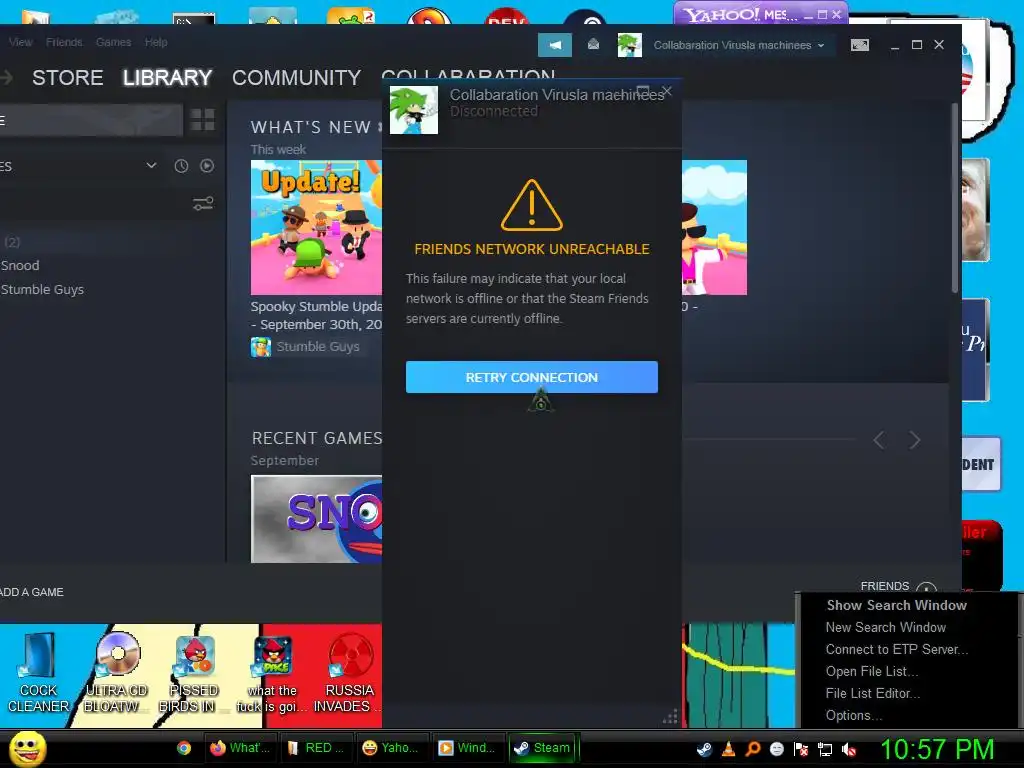Image resolution: width=1024 pixels, height=768 pixels.
Task: Click the network computer tray icon
Action: [x=825, y=750]
